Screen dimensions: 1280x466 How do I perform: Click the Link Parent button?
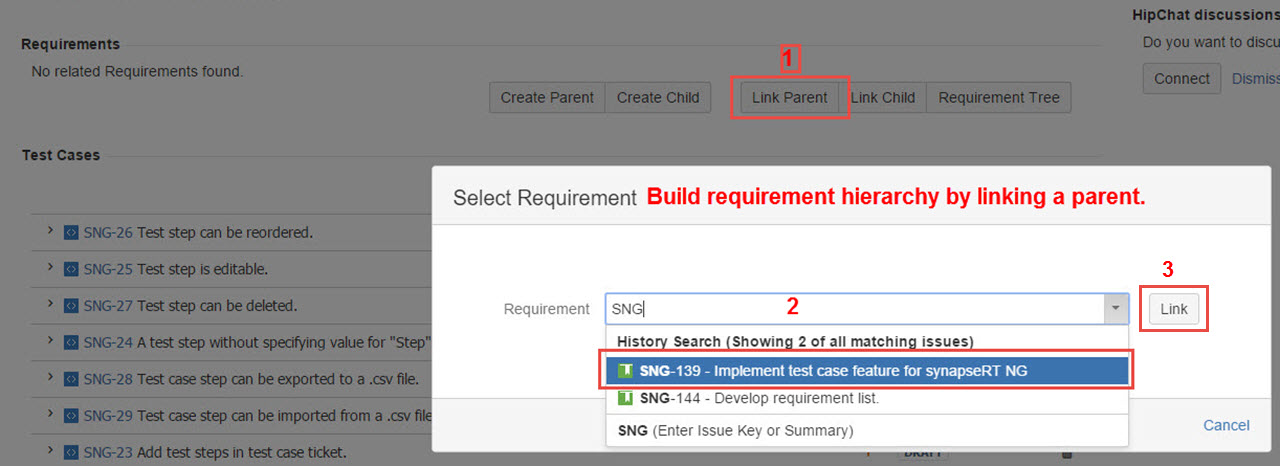(x=789, y=98)
